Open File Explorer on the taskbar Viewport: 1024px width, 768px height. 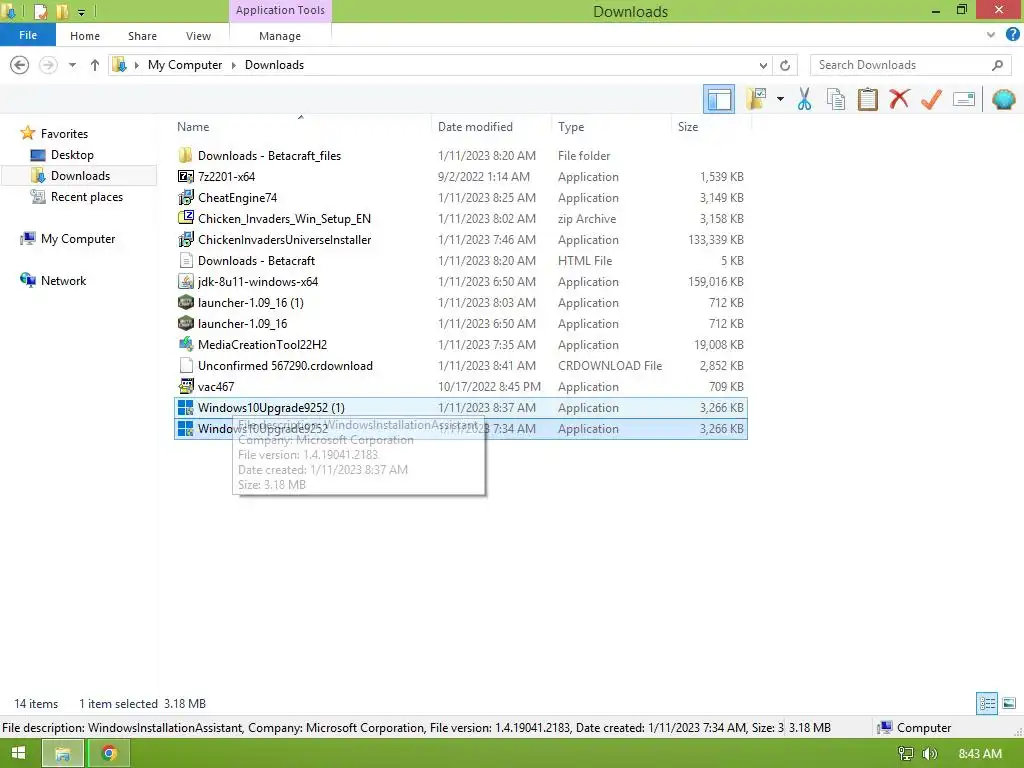click(63, 754)
